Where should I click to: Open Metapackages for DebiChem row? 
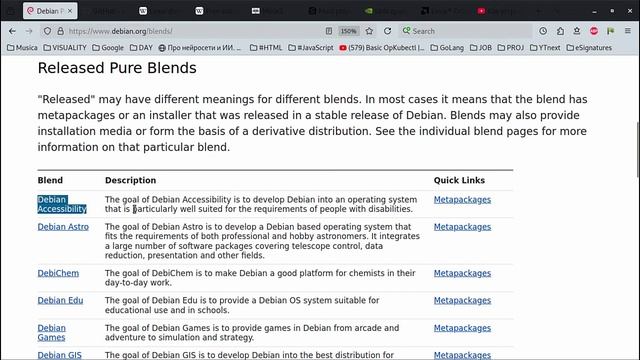point(462,273)
